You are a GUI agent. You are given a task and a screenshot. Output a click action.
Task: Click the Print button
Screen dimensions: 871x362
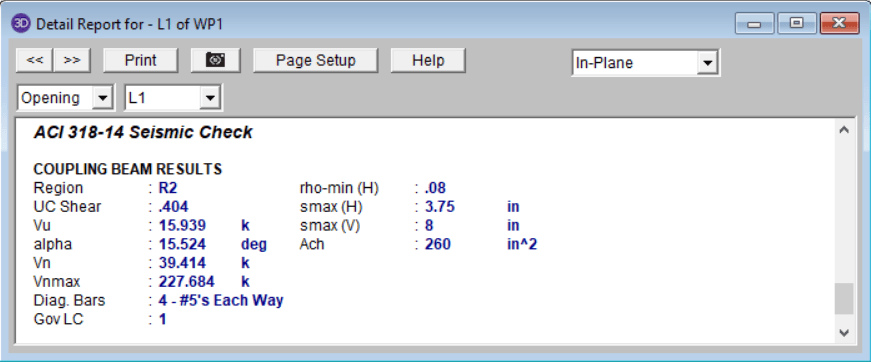click(141, 60)
